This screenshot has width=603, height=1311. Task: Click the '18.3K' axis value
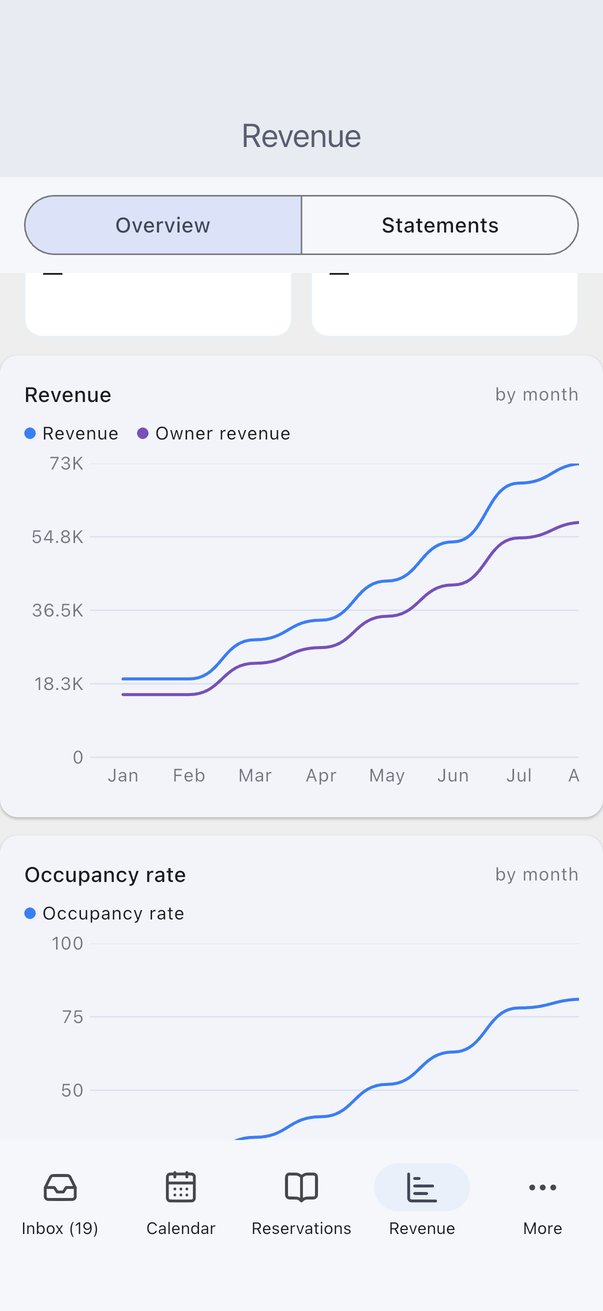[58, 684]
